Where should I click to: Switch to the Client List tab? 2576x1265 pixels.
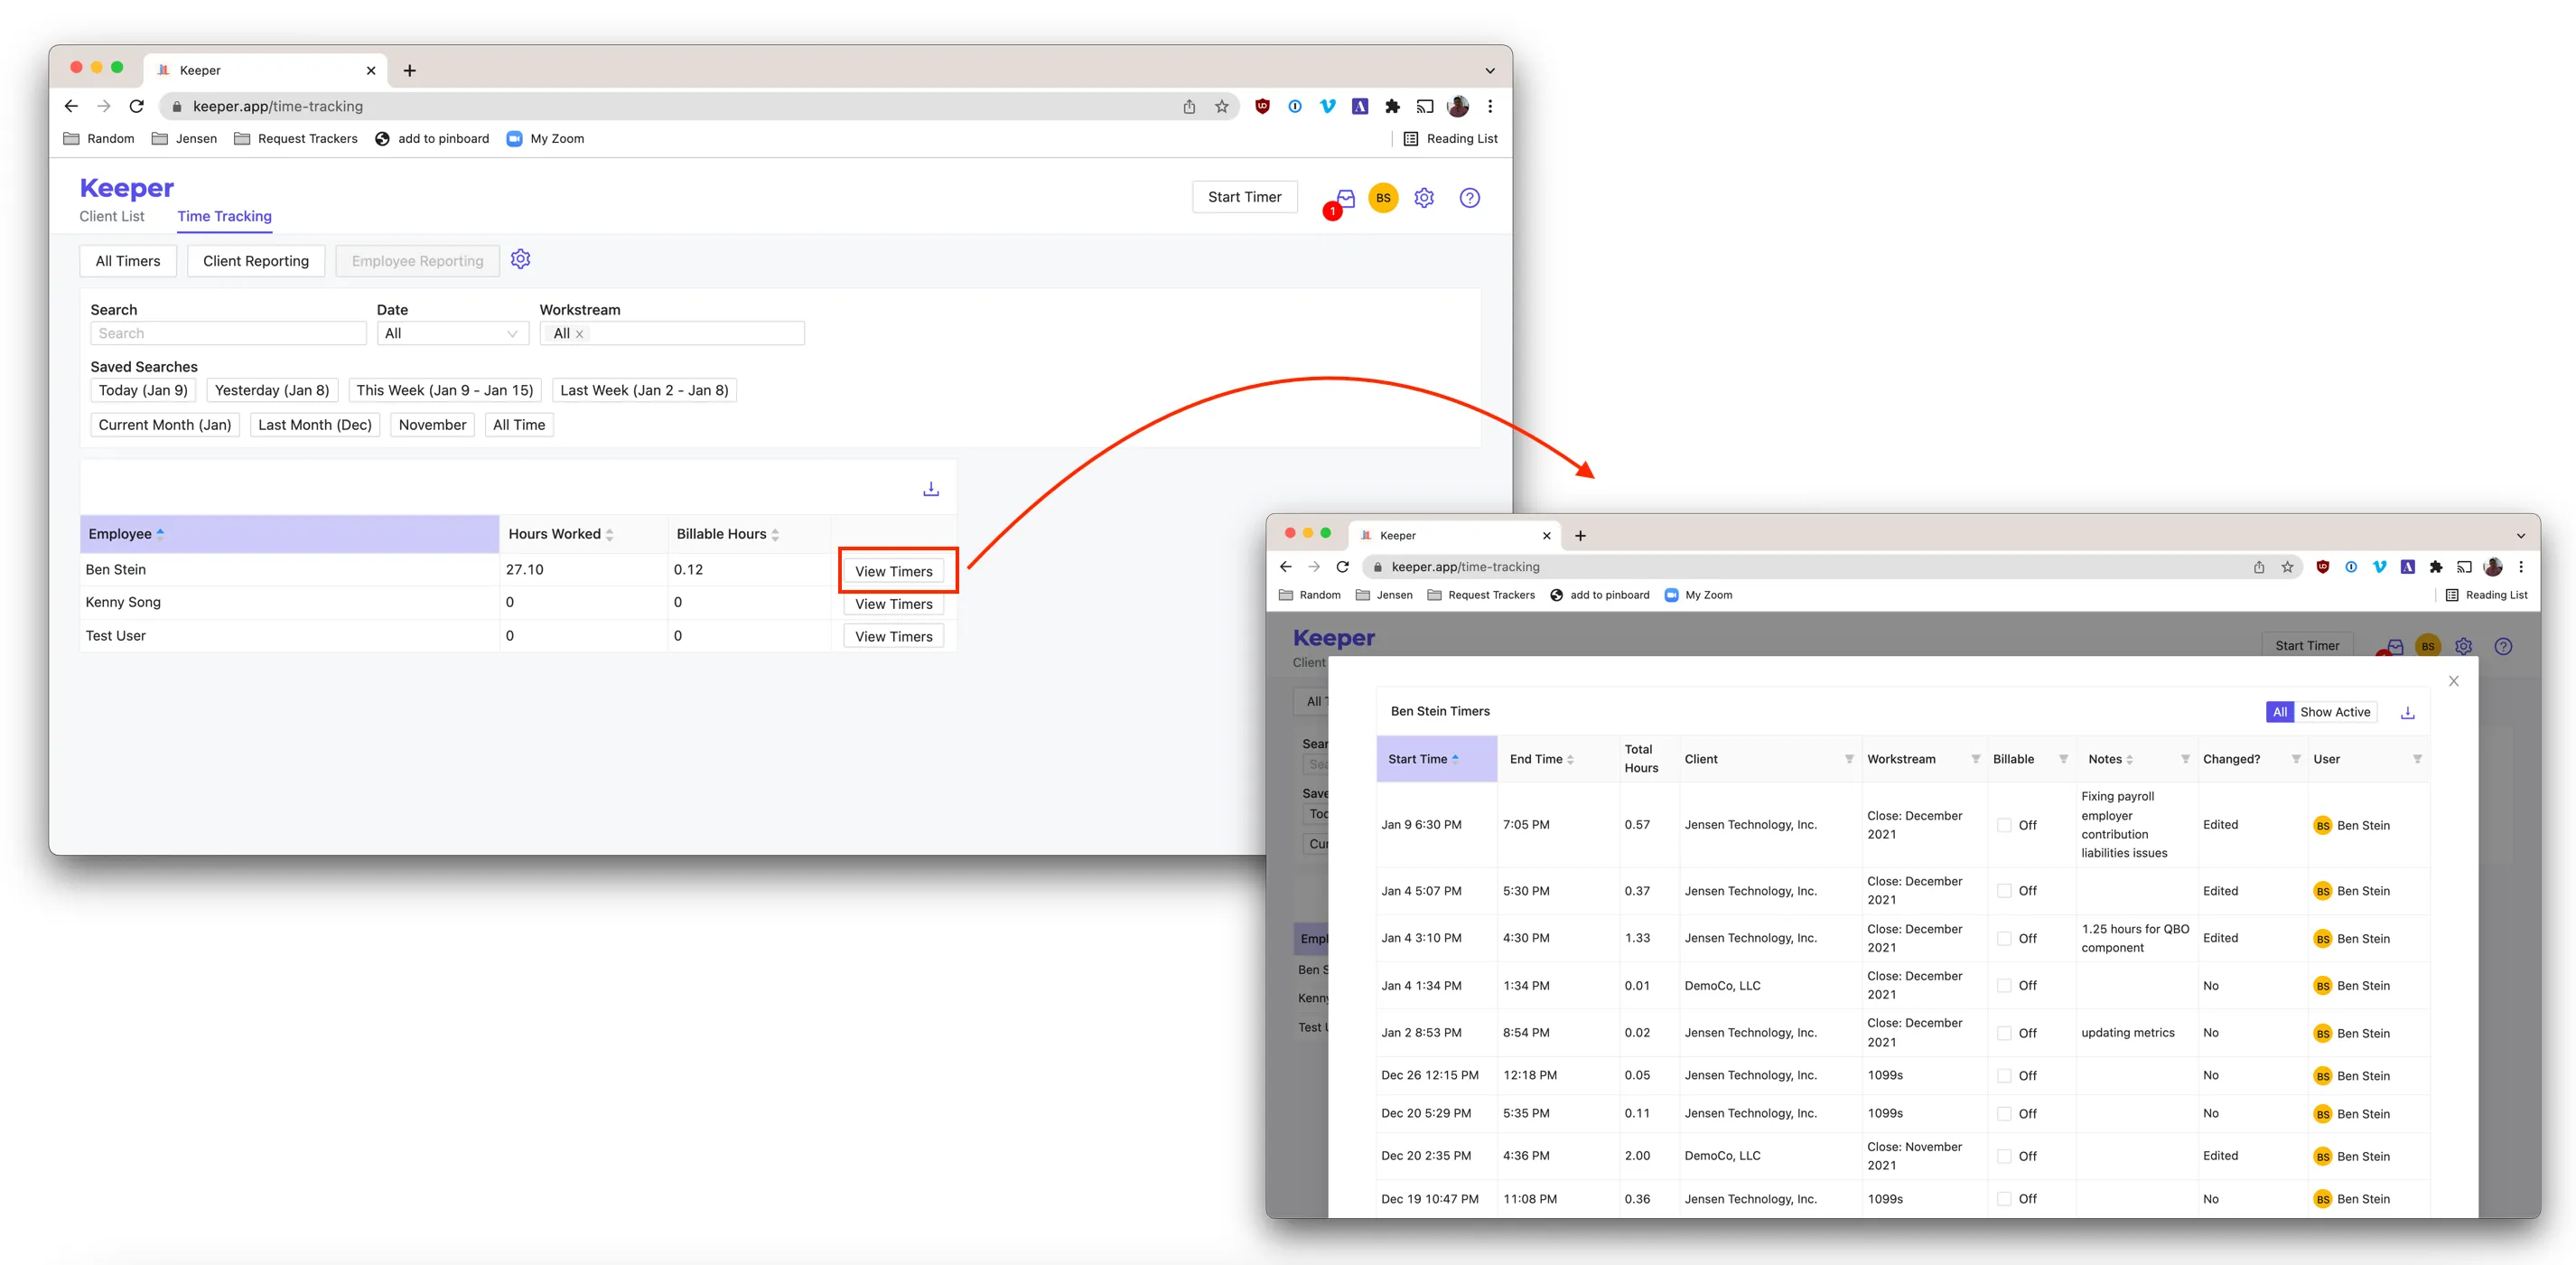click(112, 216)
